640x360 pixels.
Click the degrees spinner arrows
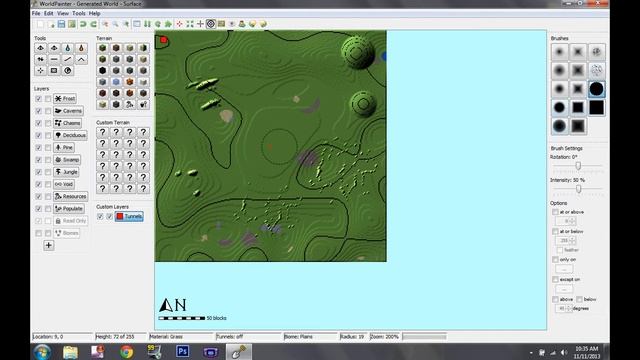pyautogui.click(x=569, y=309)
